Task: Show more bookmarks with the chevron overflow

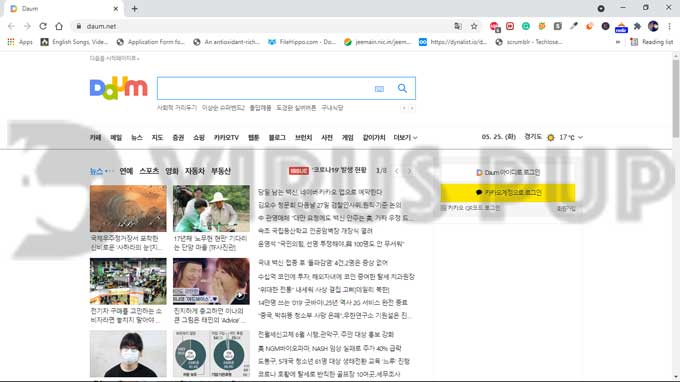Action: (x=618, y=42)
